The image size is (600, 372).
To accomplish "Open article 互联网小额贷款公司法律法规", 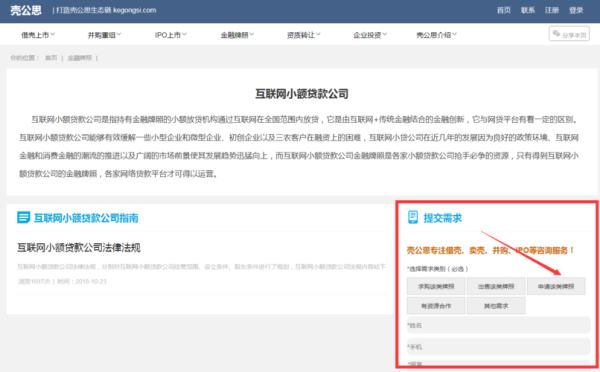I will [x=79, y=248].
